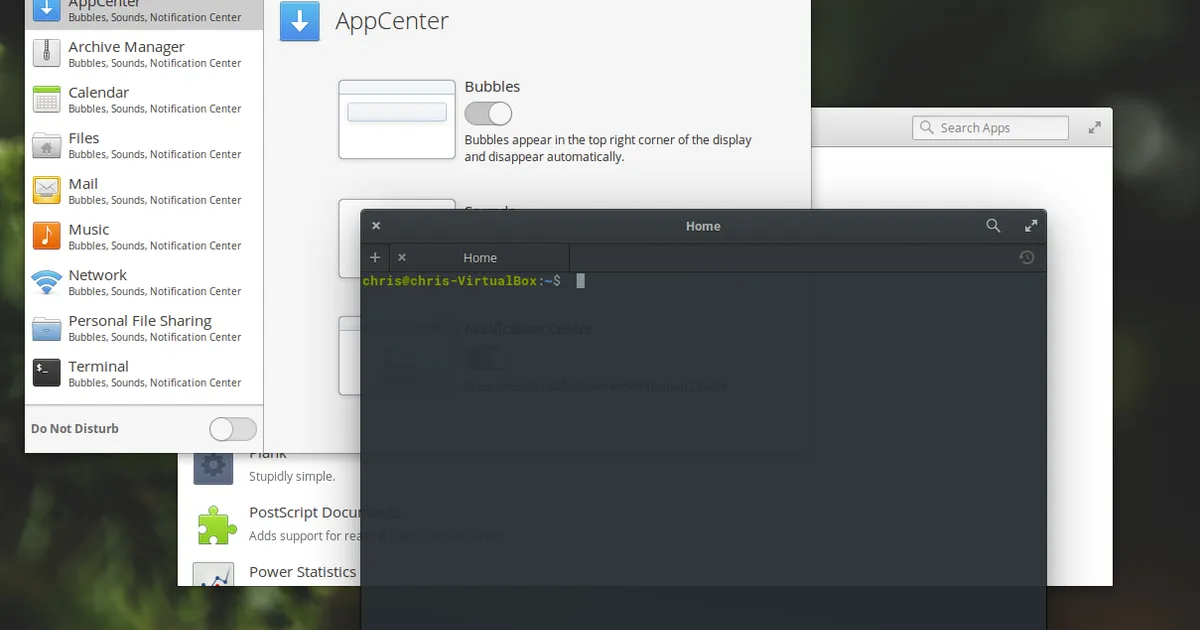This screenshot has width=1200, height=630.
Task: Click the Bubbles description text
Action: click(608, 148)
